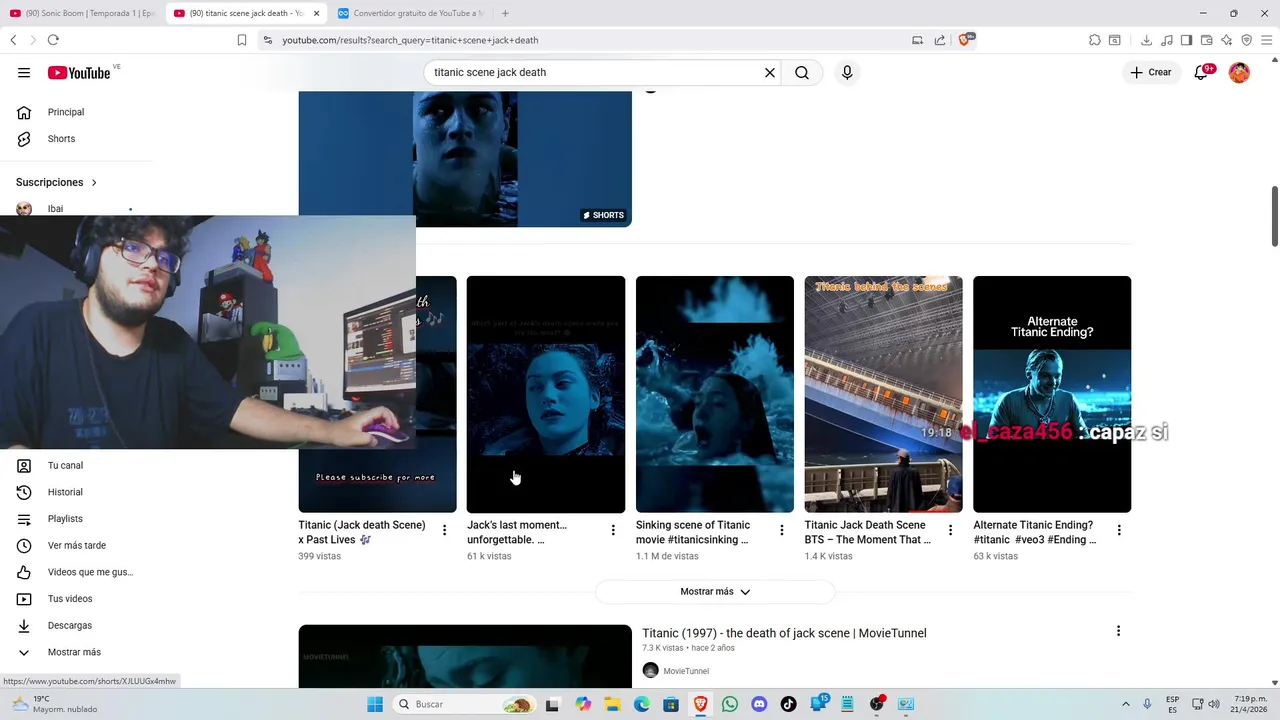Open the Brave VPN shield icon
Screen dimensions: 1280x720
coord(1246,40)
